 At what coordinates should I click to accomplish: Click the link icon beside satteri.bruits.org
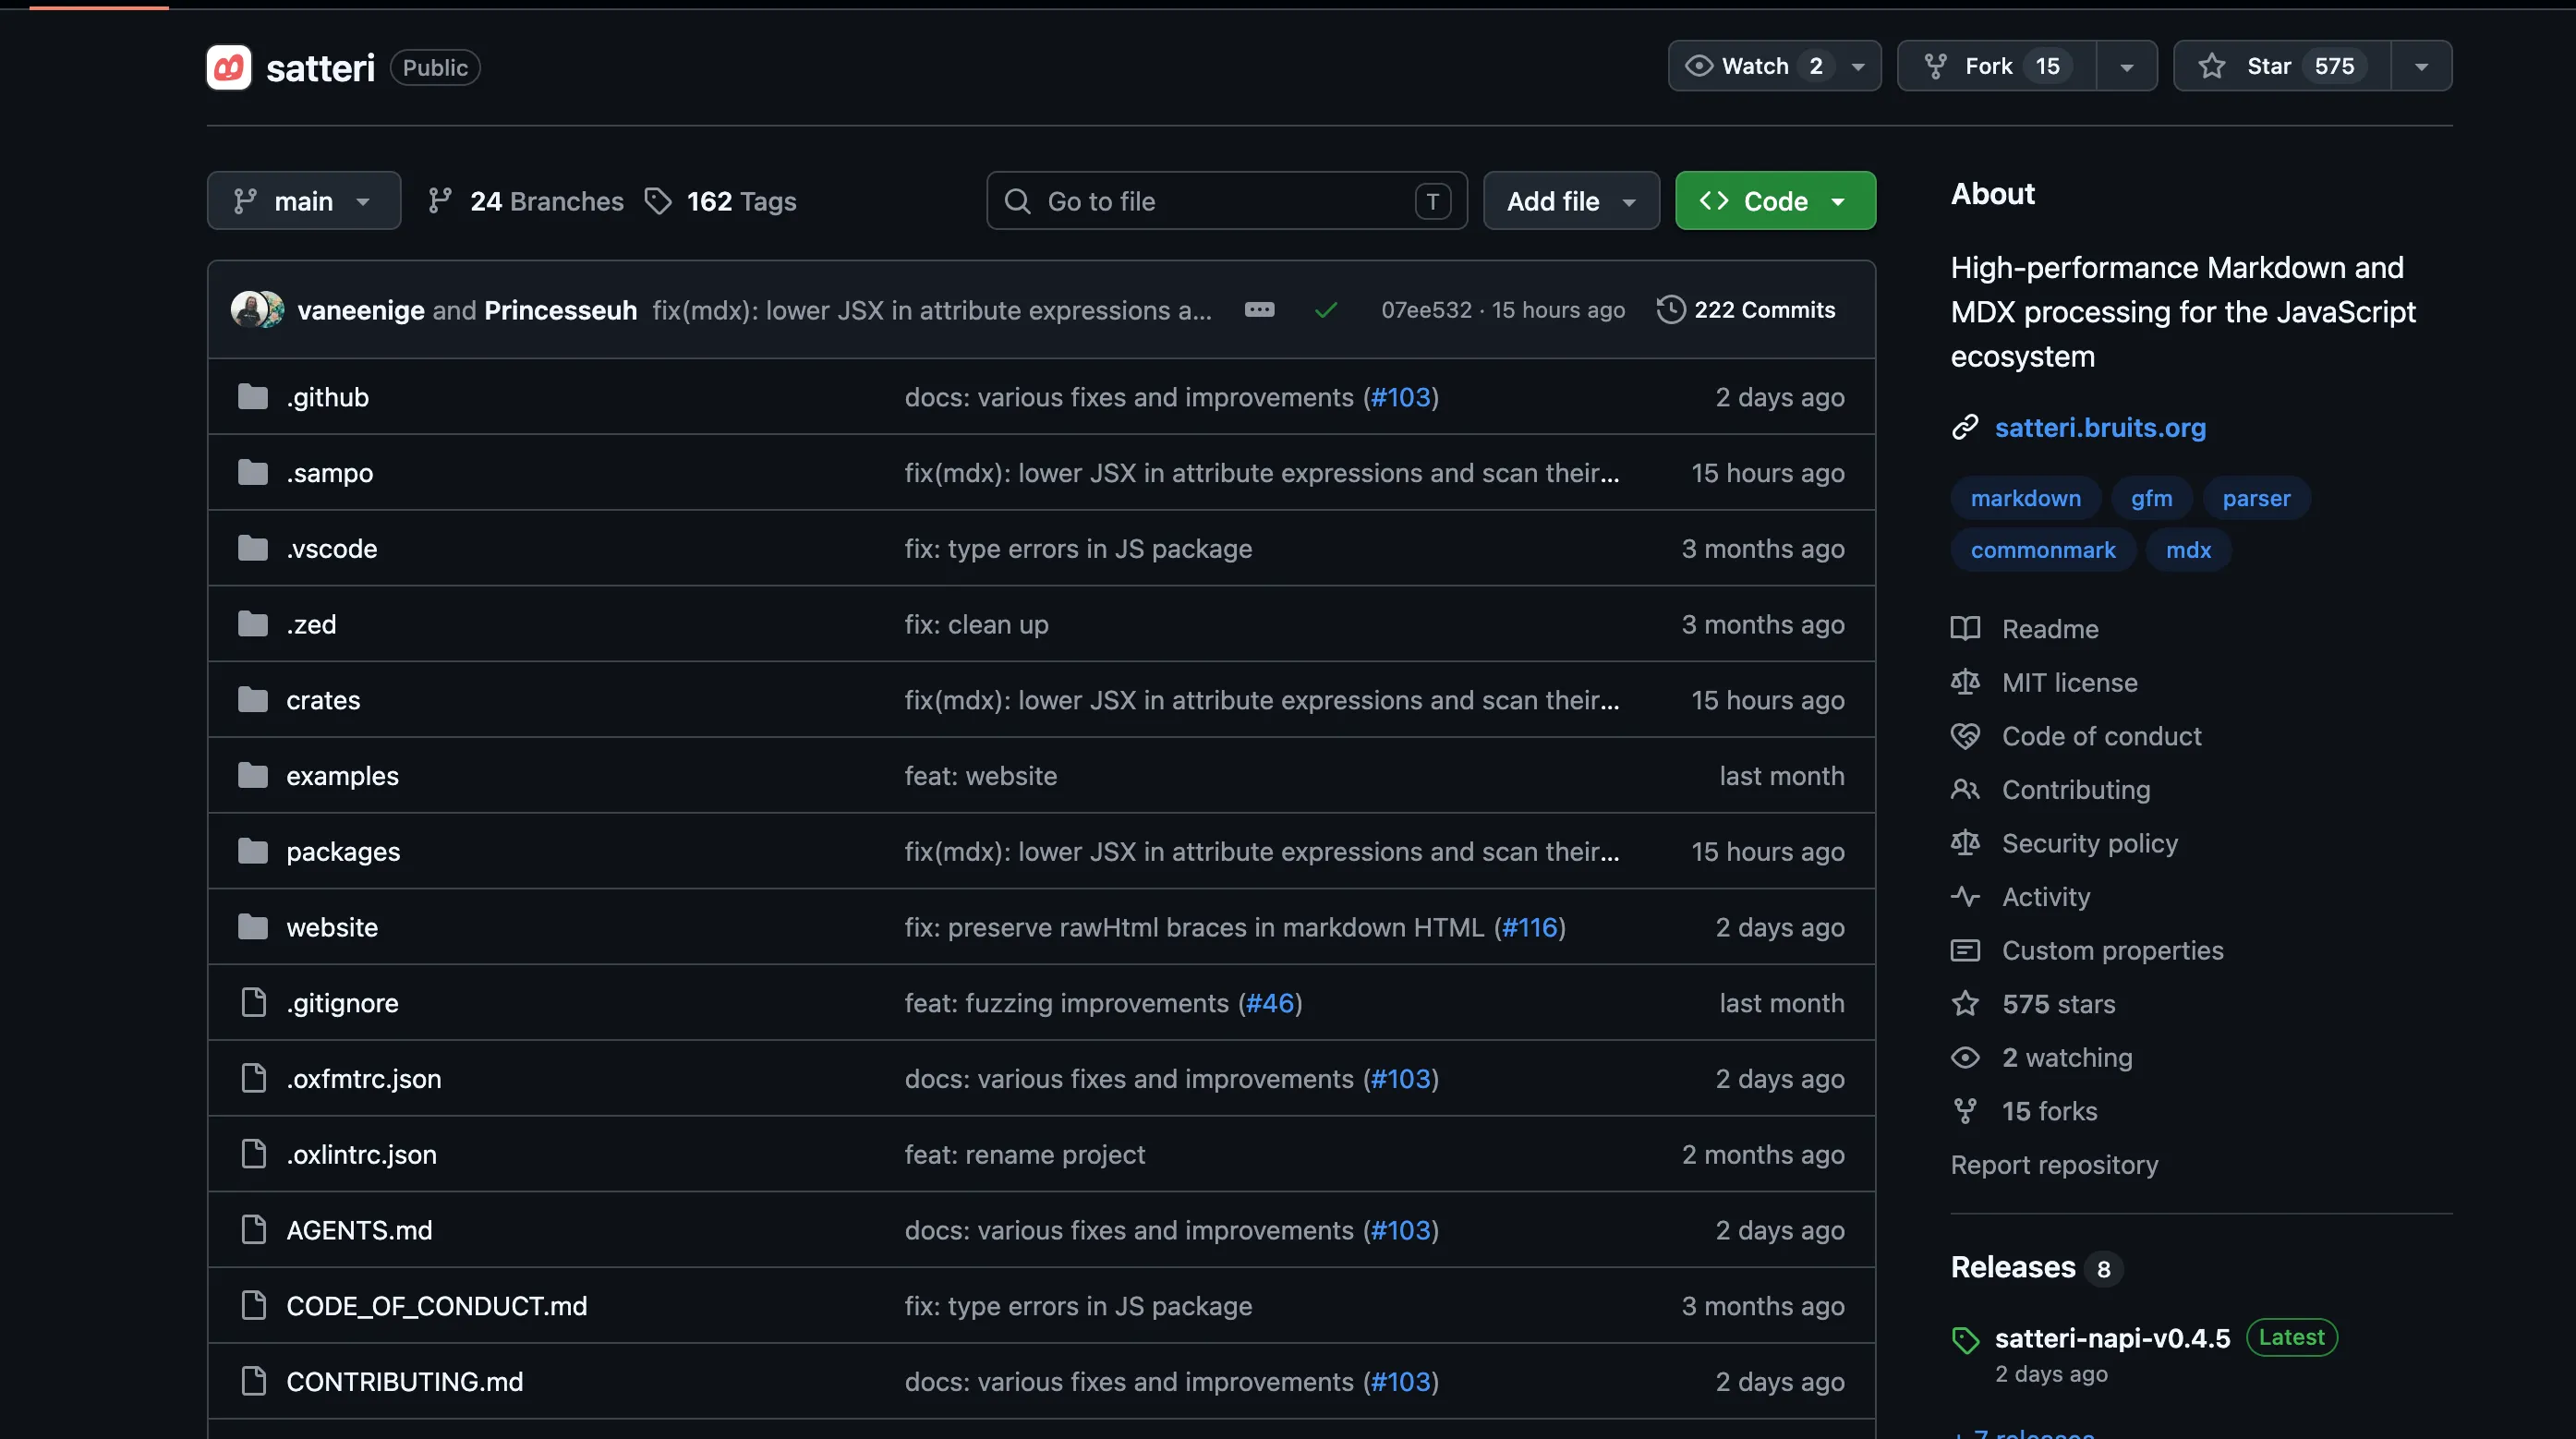pos(1965,427)
